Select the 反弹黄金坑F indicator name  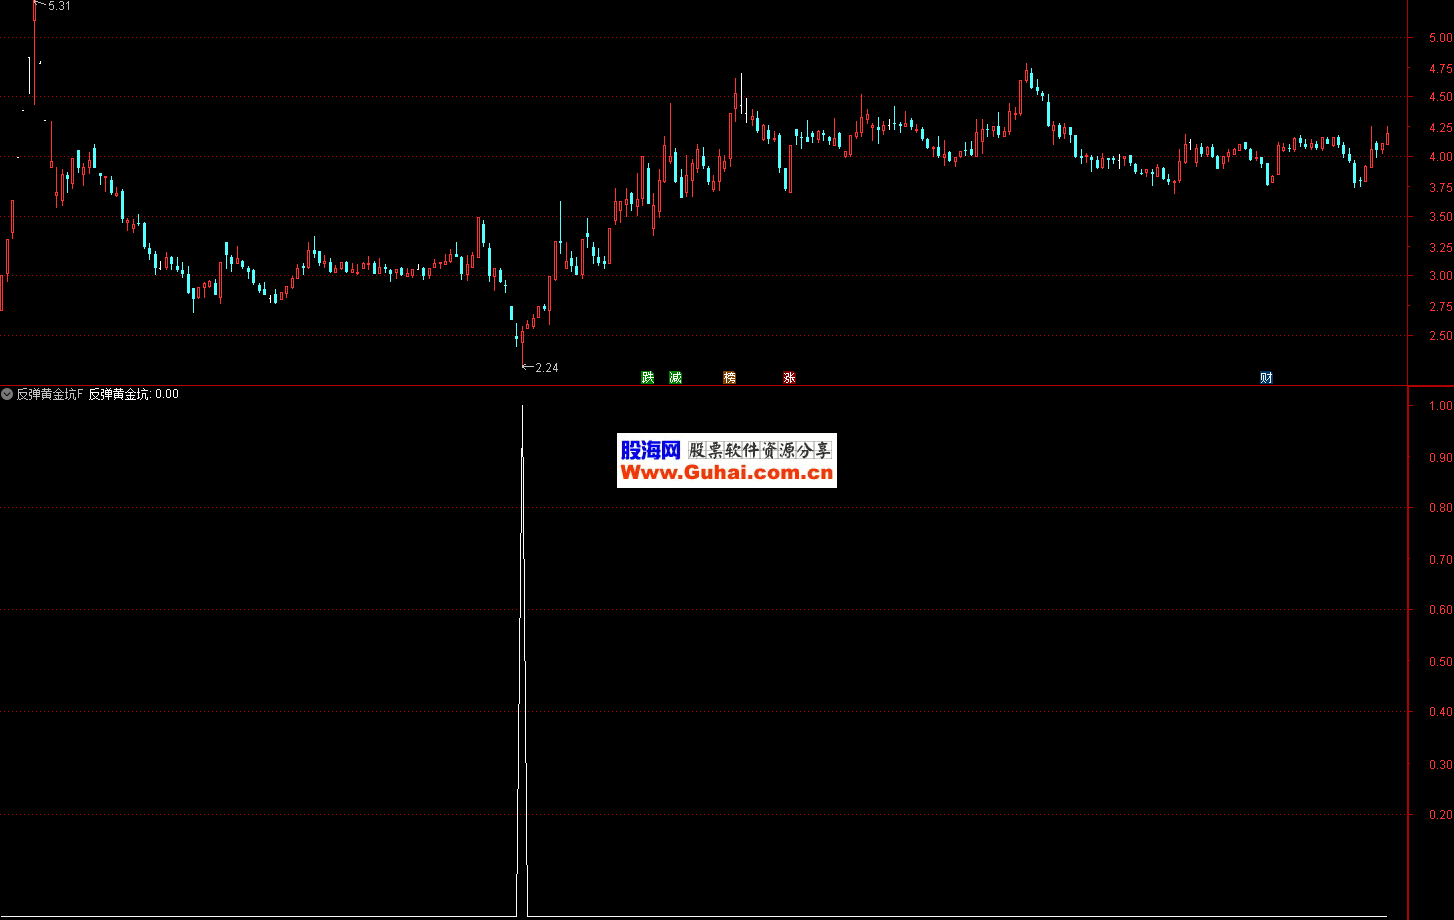[x=50, y=394]
